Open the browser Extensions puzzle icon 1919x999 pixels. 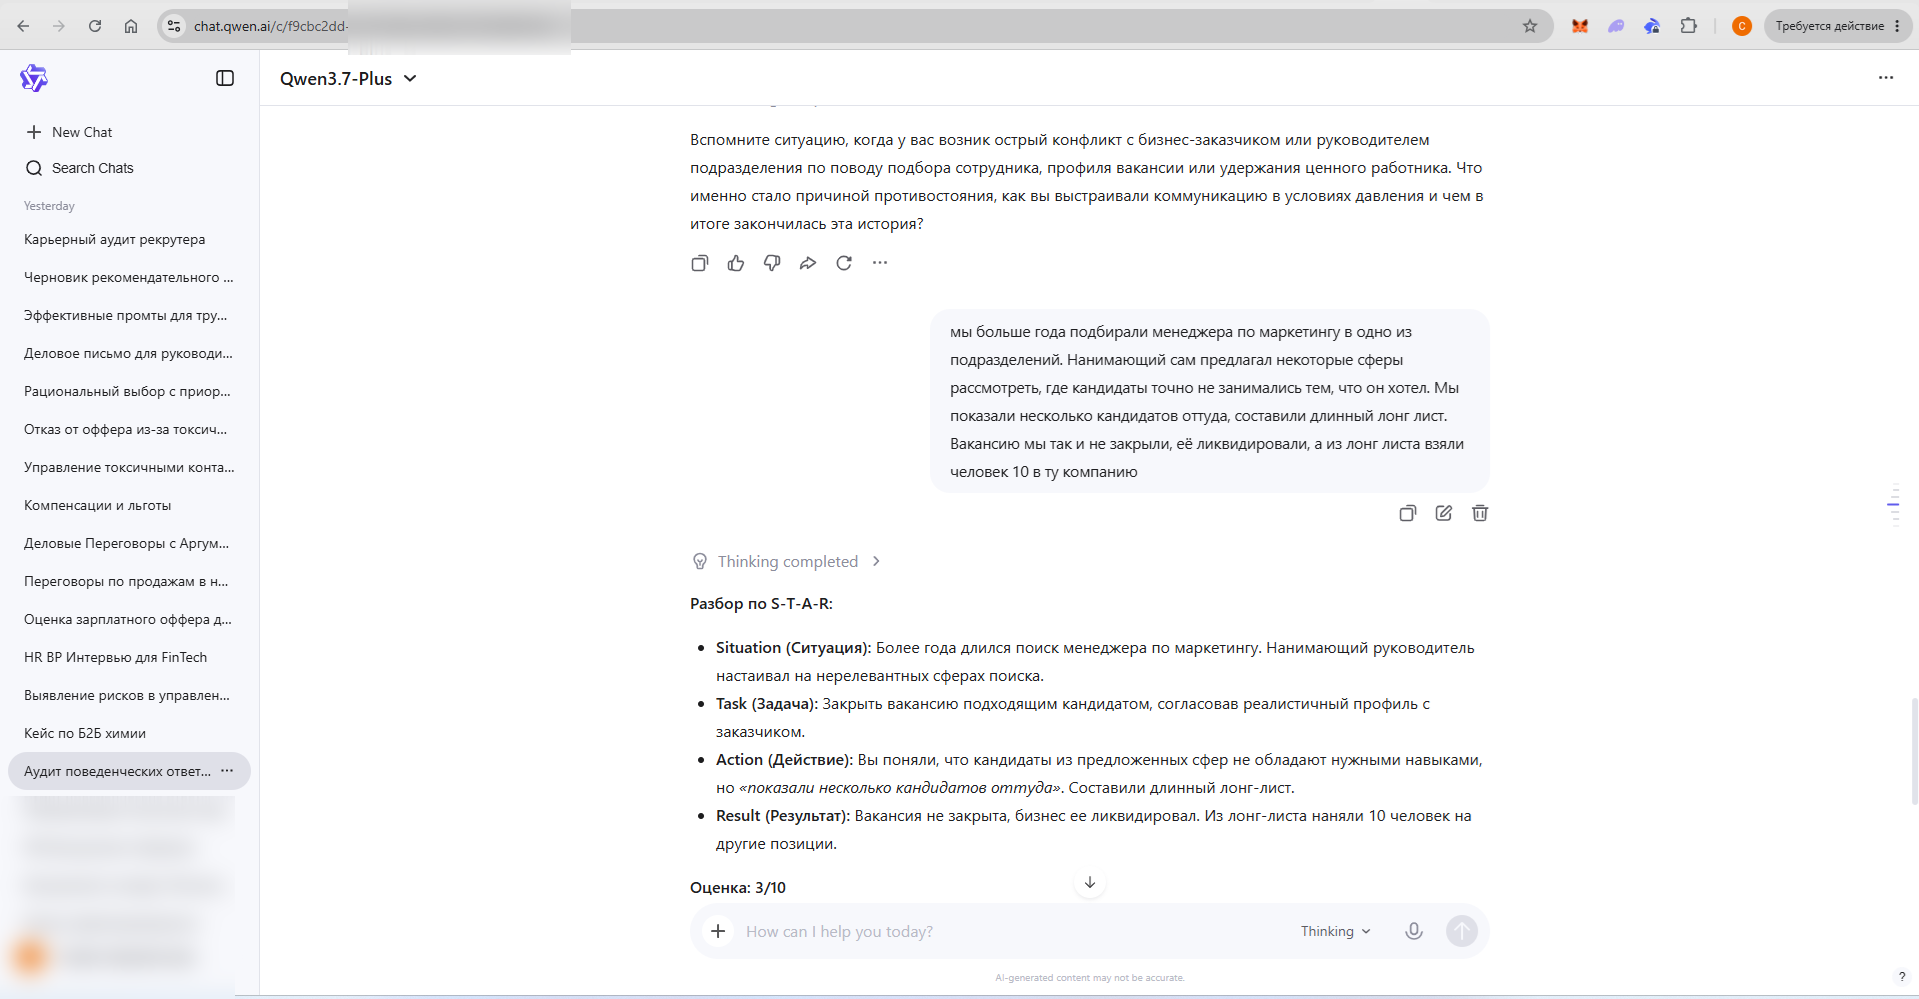(x=1689, y=26)
